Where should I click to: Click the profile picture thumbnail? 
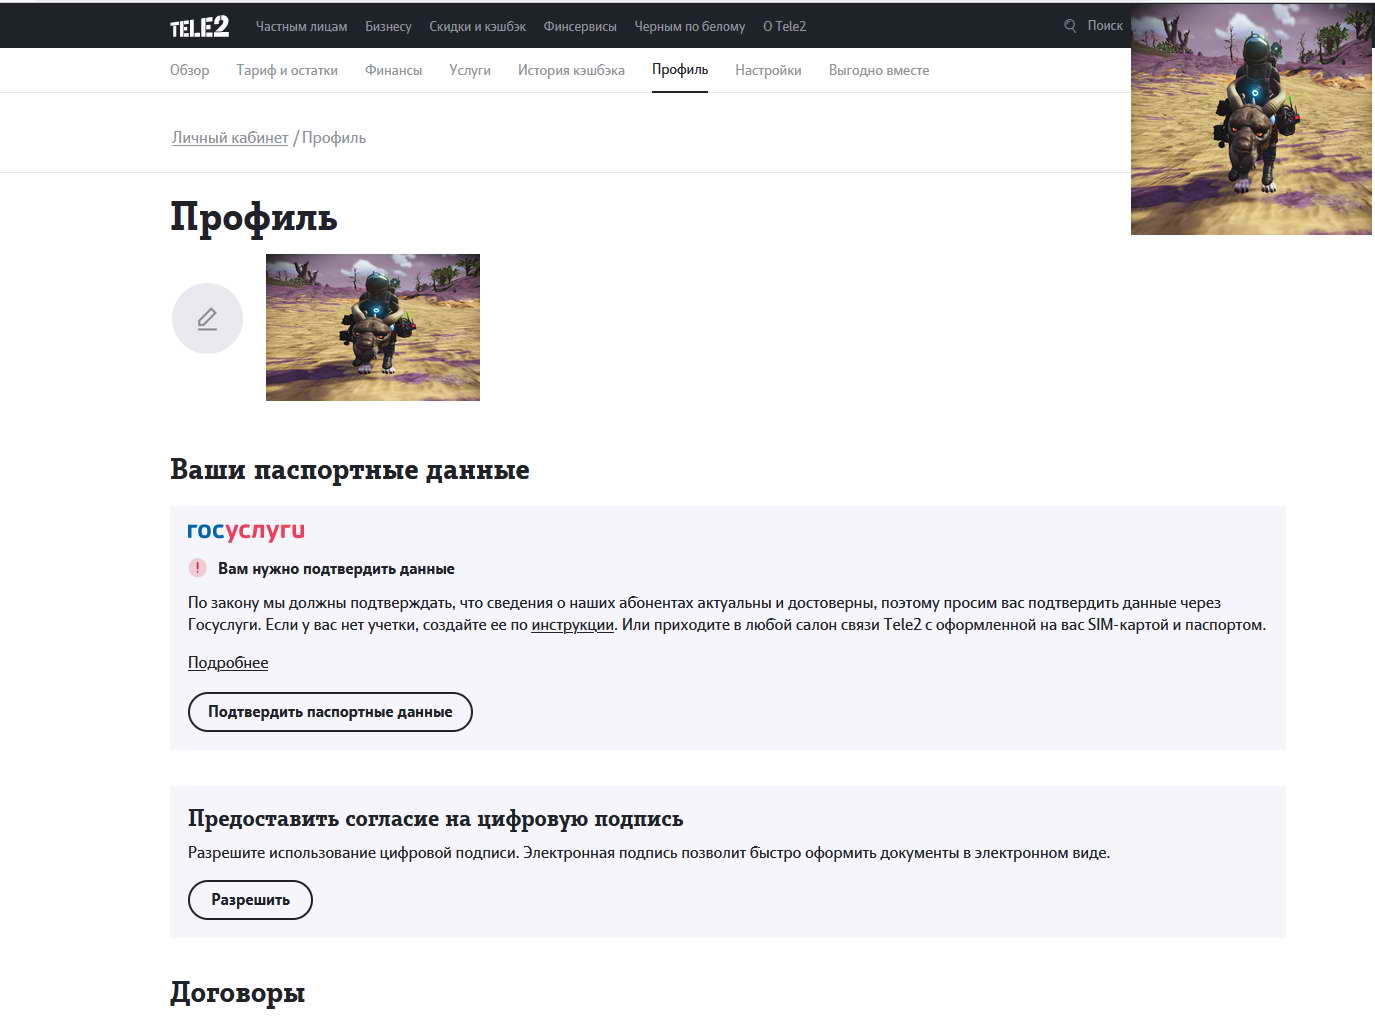373,328
